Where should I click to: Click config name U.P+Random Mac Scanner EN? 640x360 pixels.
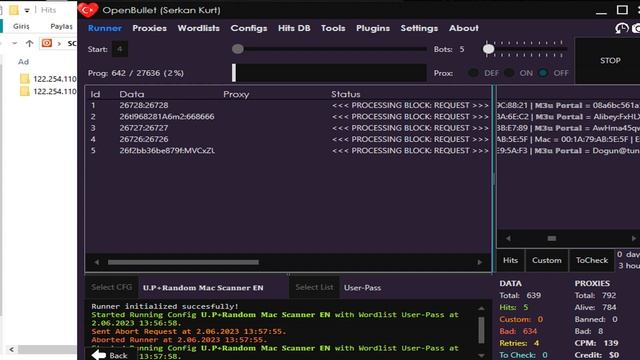coord(203,288)
